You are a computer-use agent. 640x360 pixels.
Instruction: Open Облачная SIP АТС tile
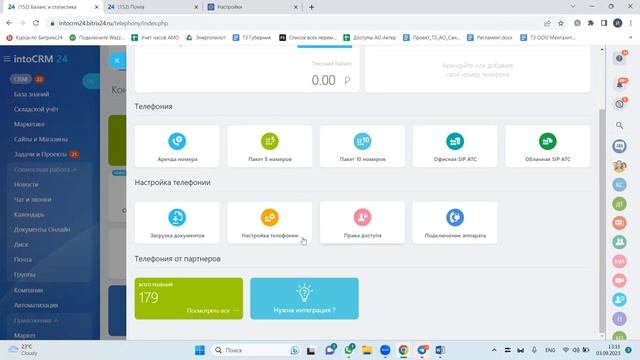[548, 146]
